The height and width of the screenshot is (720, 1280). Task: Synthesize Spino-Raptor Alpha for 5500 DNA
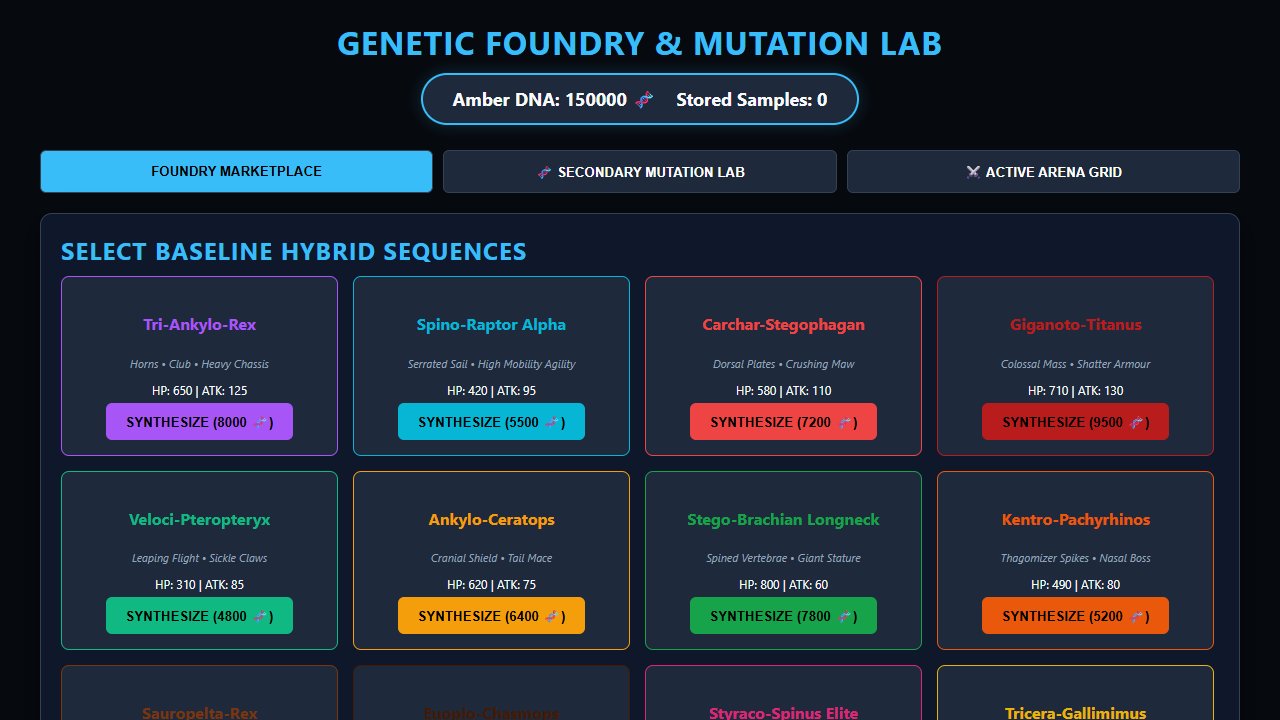tap(491, 422)
